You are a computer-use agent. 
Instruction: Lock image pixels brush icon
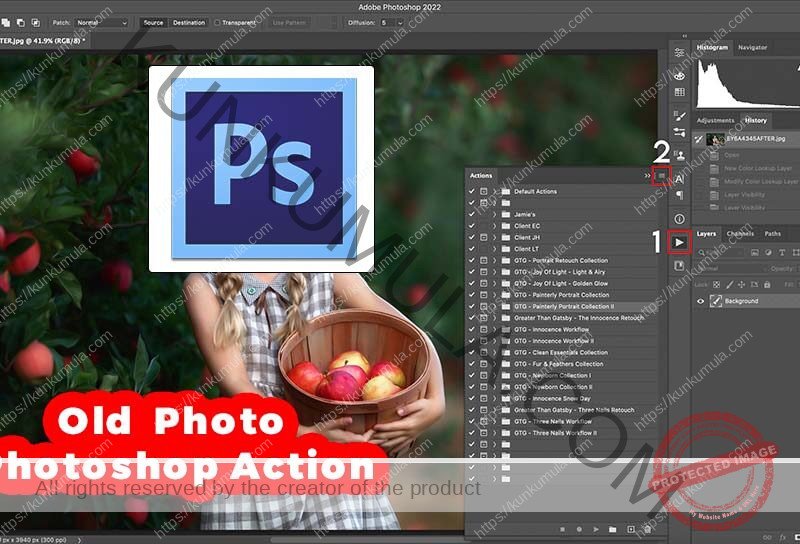[729, 285]
